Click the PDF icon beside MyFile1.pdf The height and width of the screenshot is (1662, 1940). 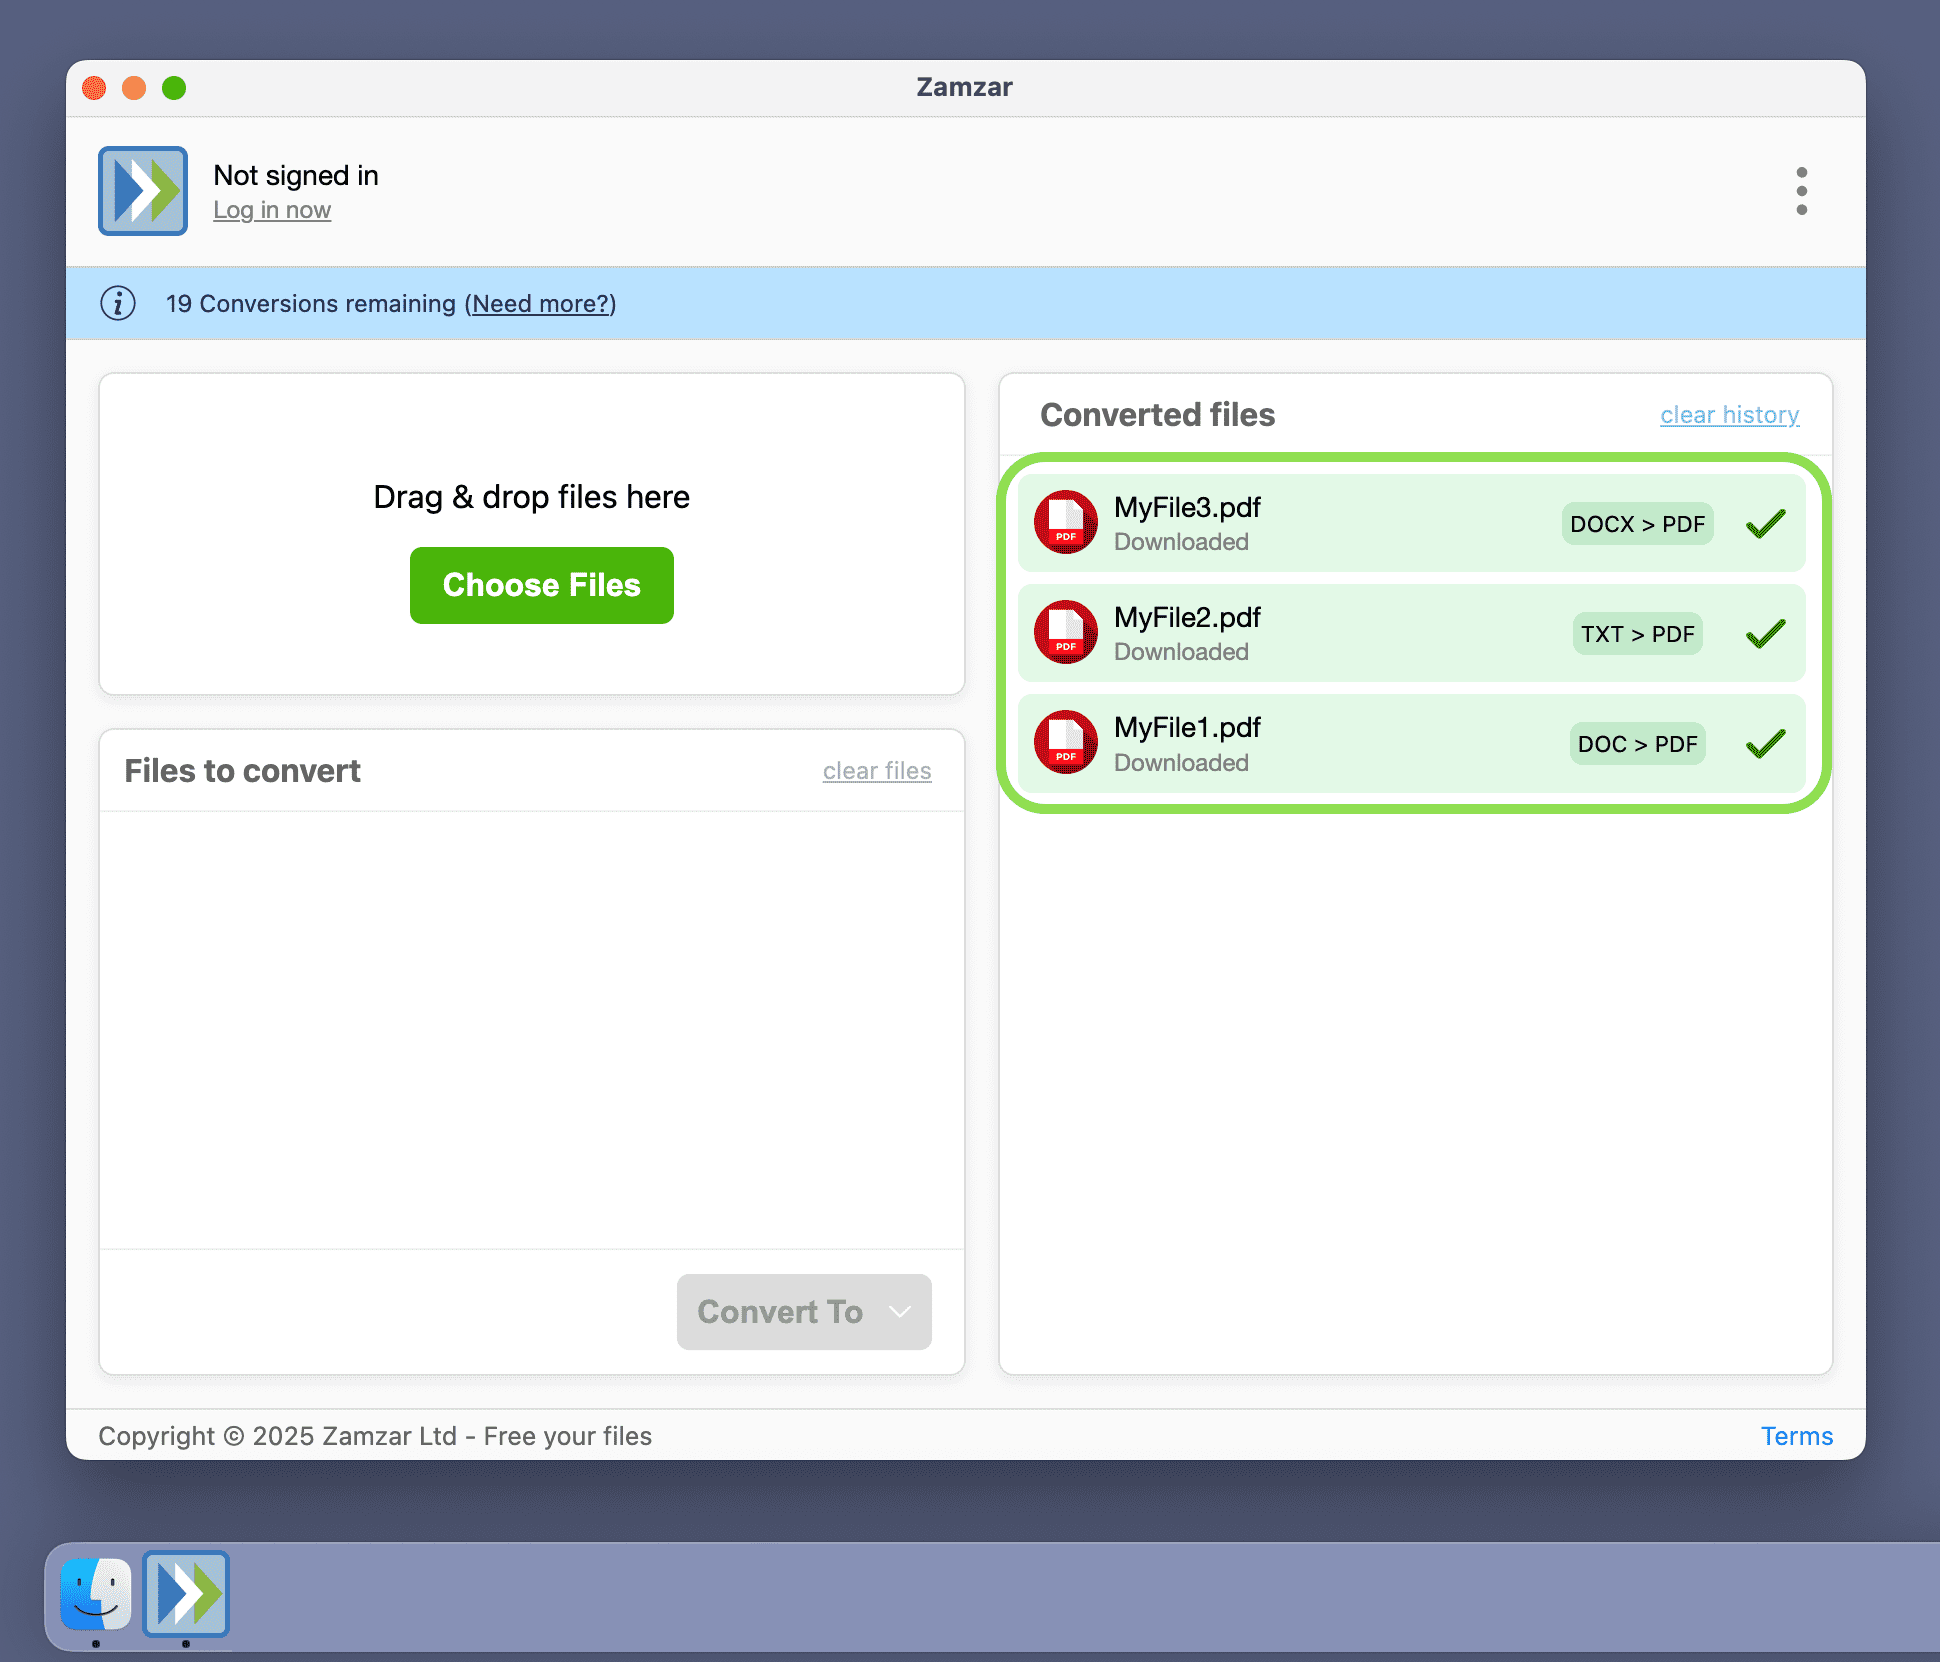[1065, 743]
